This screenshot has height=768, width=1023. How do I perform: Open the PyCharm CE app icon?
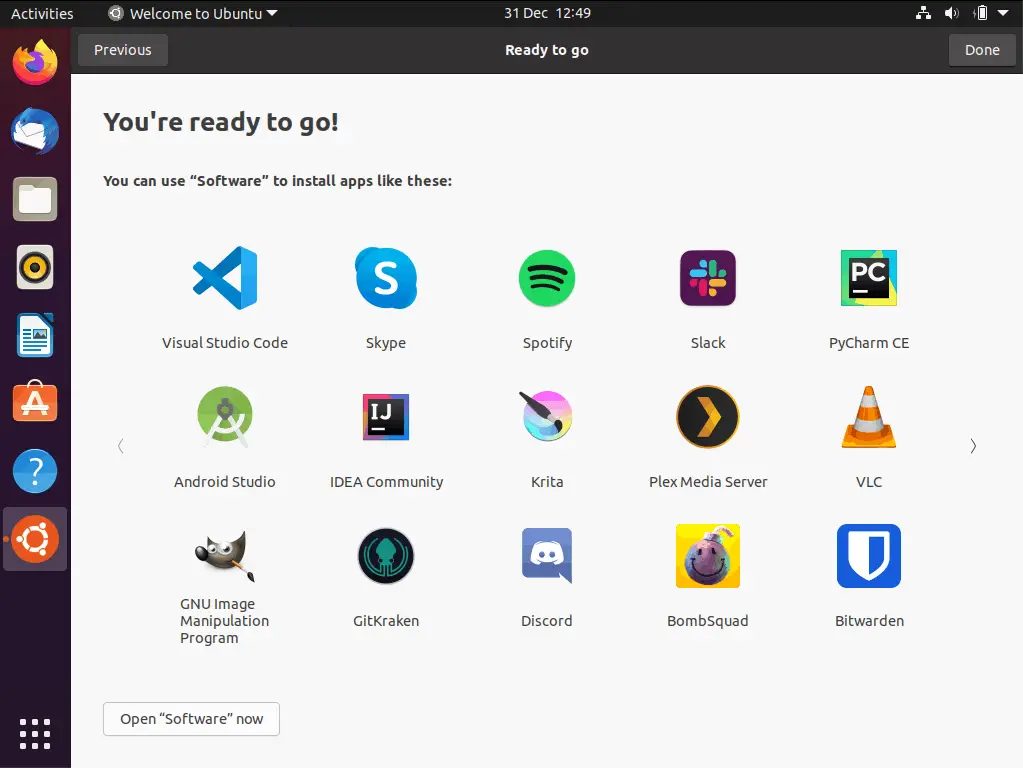pyautogui.click(x=869, y=278)
